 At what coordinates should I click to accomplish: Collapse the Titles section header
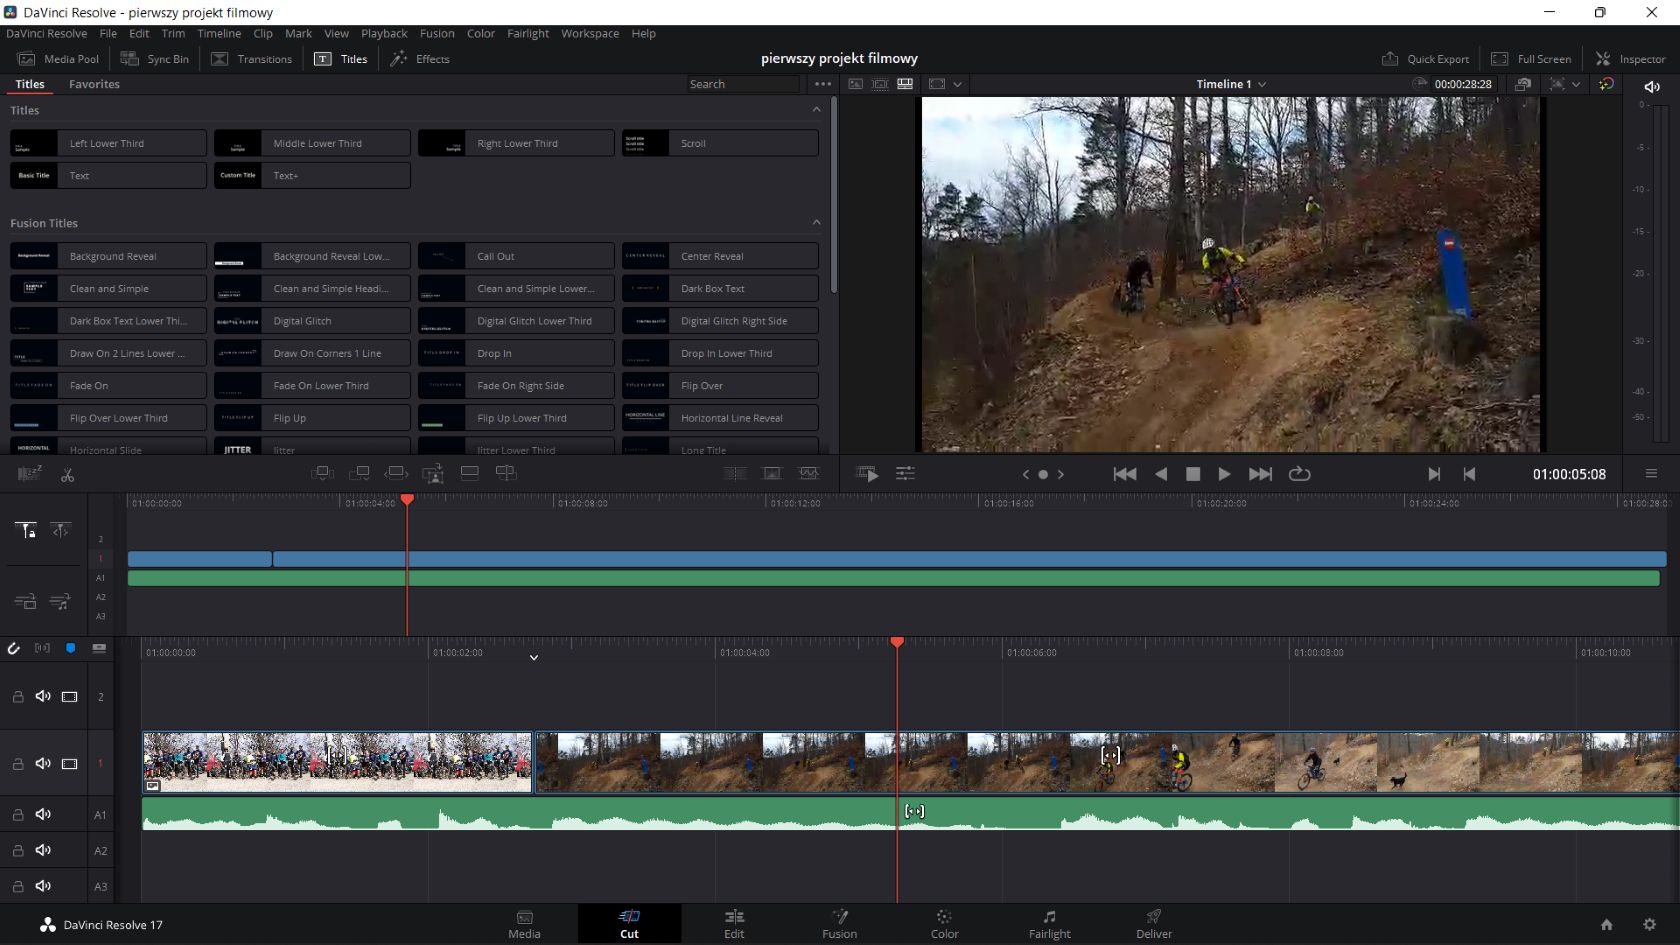(x=816, y=110)
